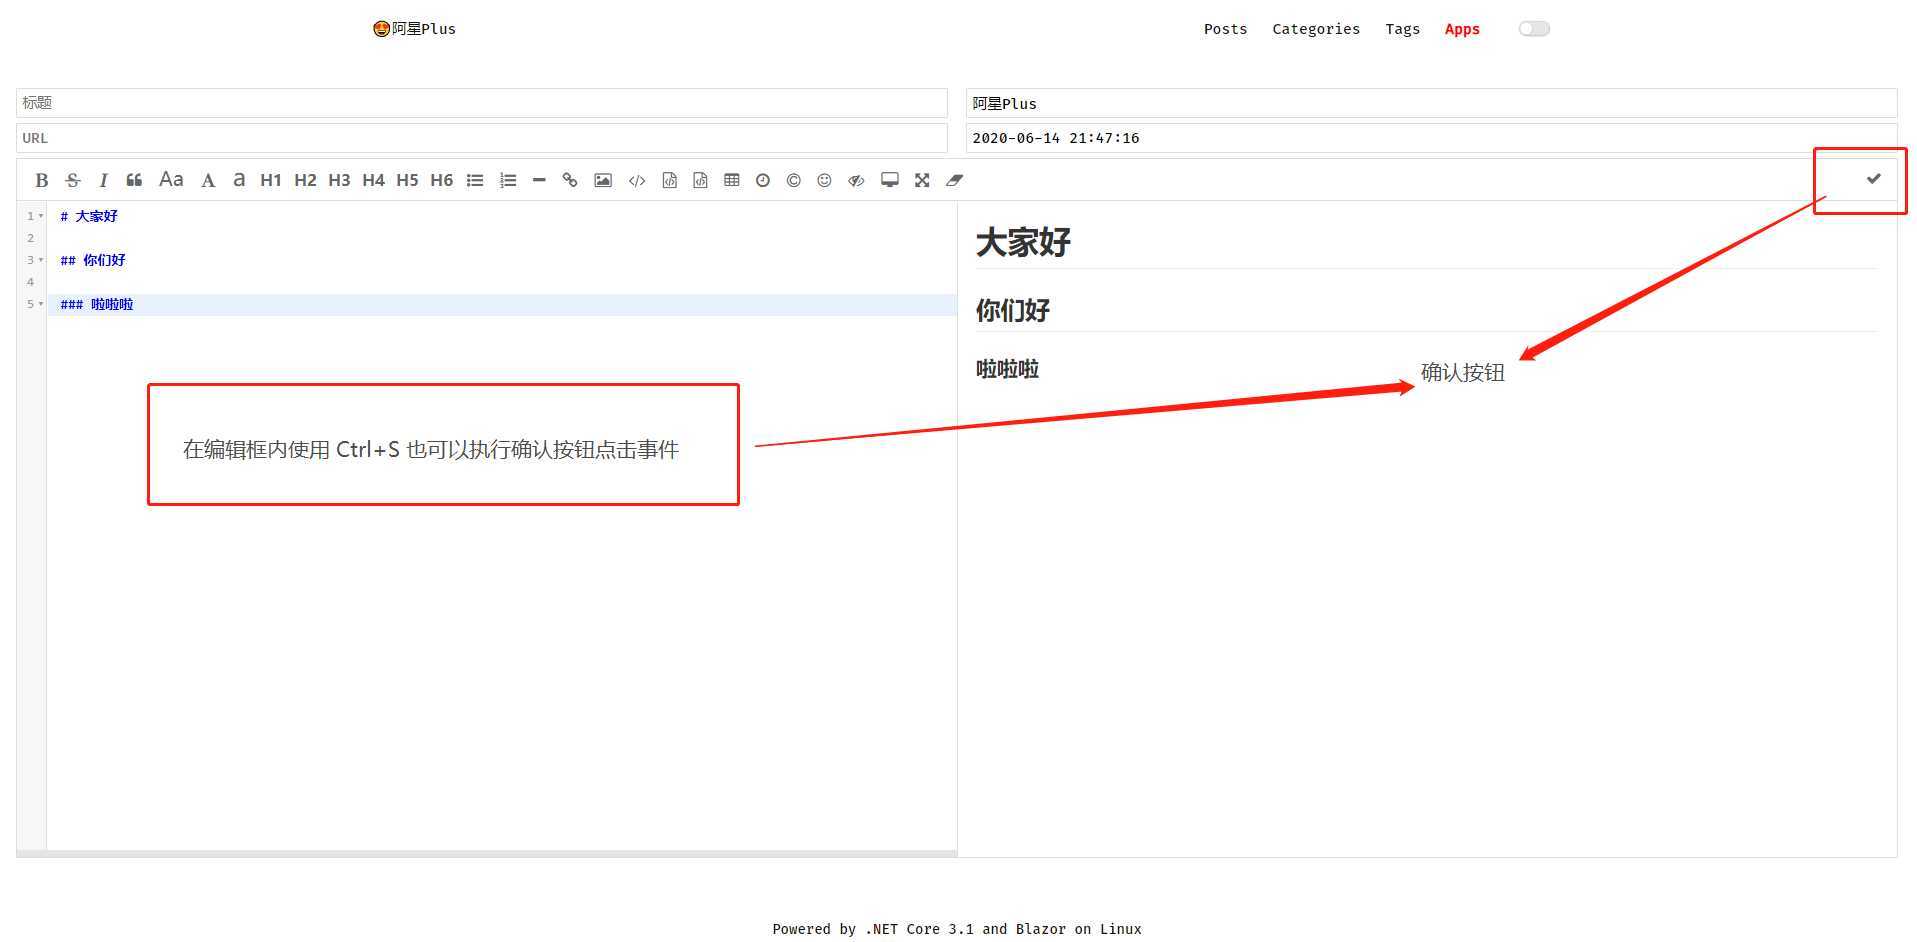Insert an ordered numbered list

point(508,181)
